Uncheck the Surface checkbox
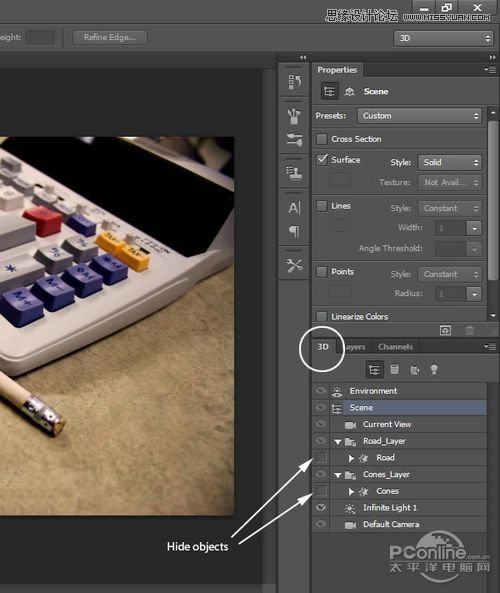Image resolution: width=500 pixels, height=593 pixels. (x=322, y=160)
